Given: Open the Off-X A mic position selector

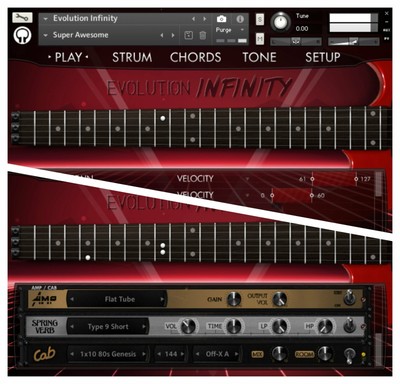Looking at the screenshot, I should tap(217, 354).
